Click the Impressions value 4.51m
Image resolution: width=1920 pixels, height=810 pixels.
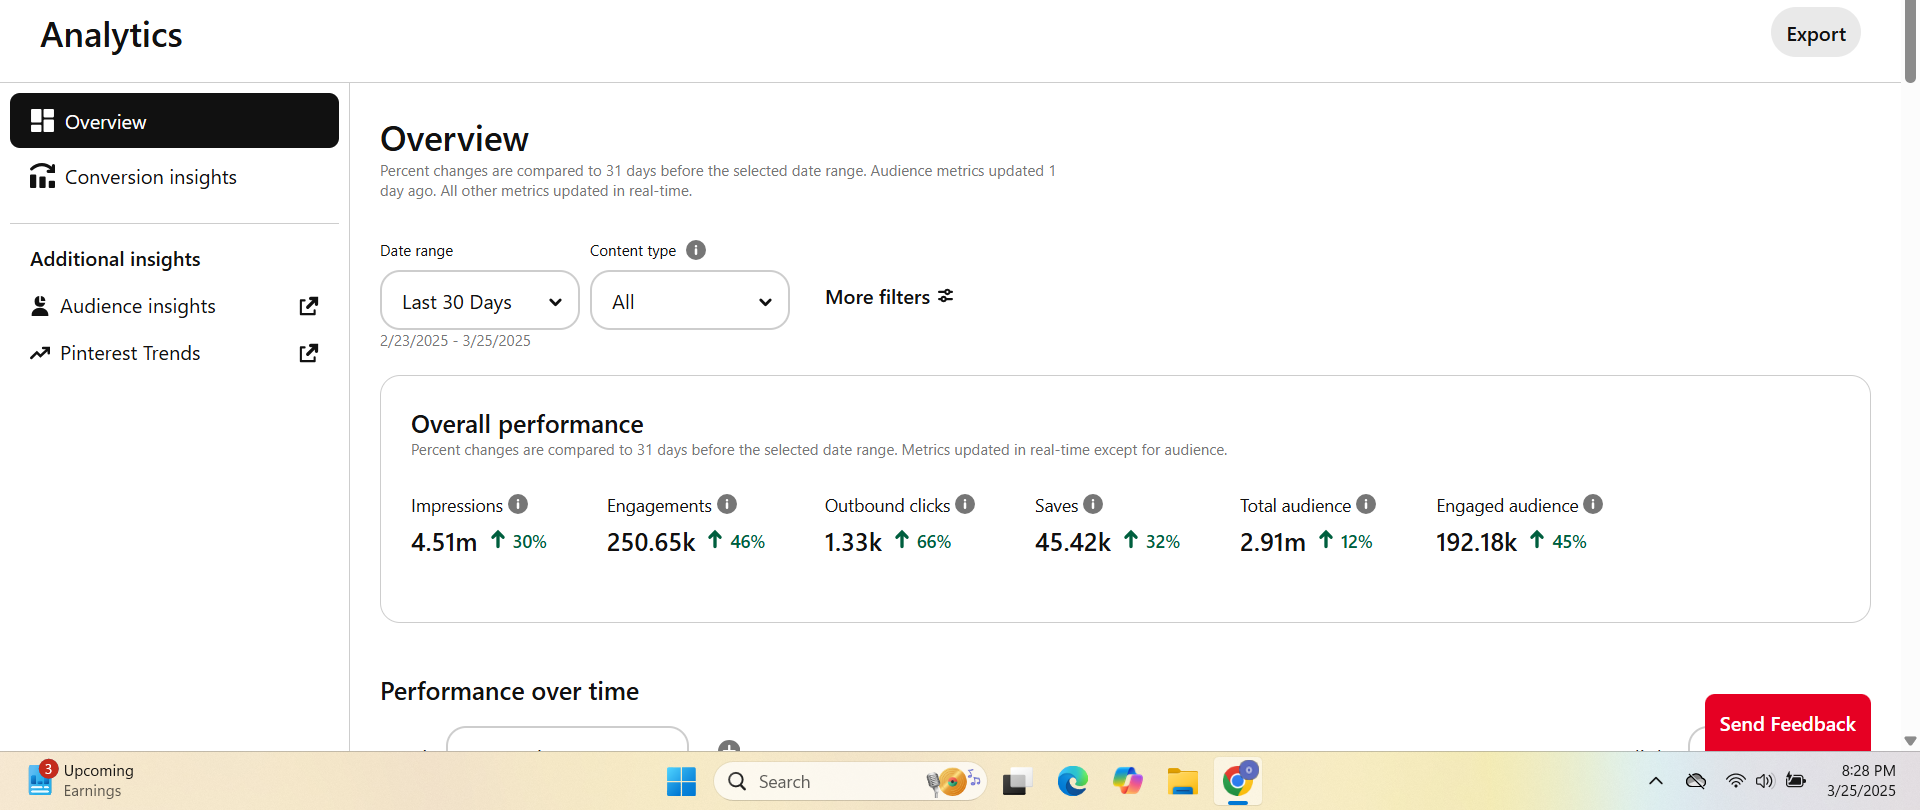pyautogui.click(x=444, y=542)
